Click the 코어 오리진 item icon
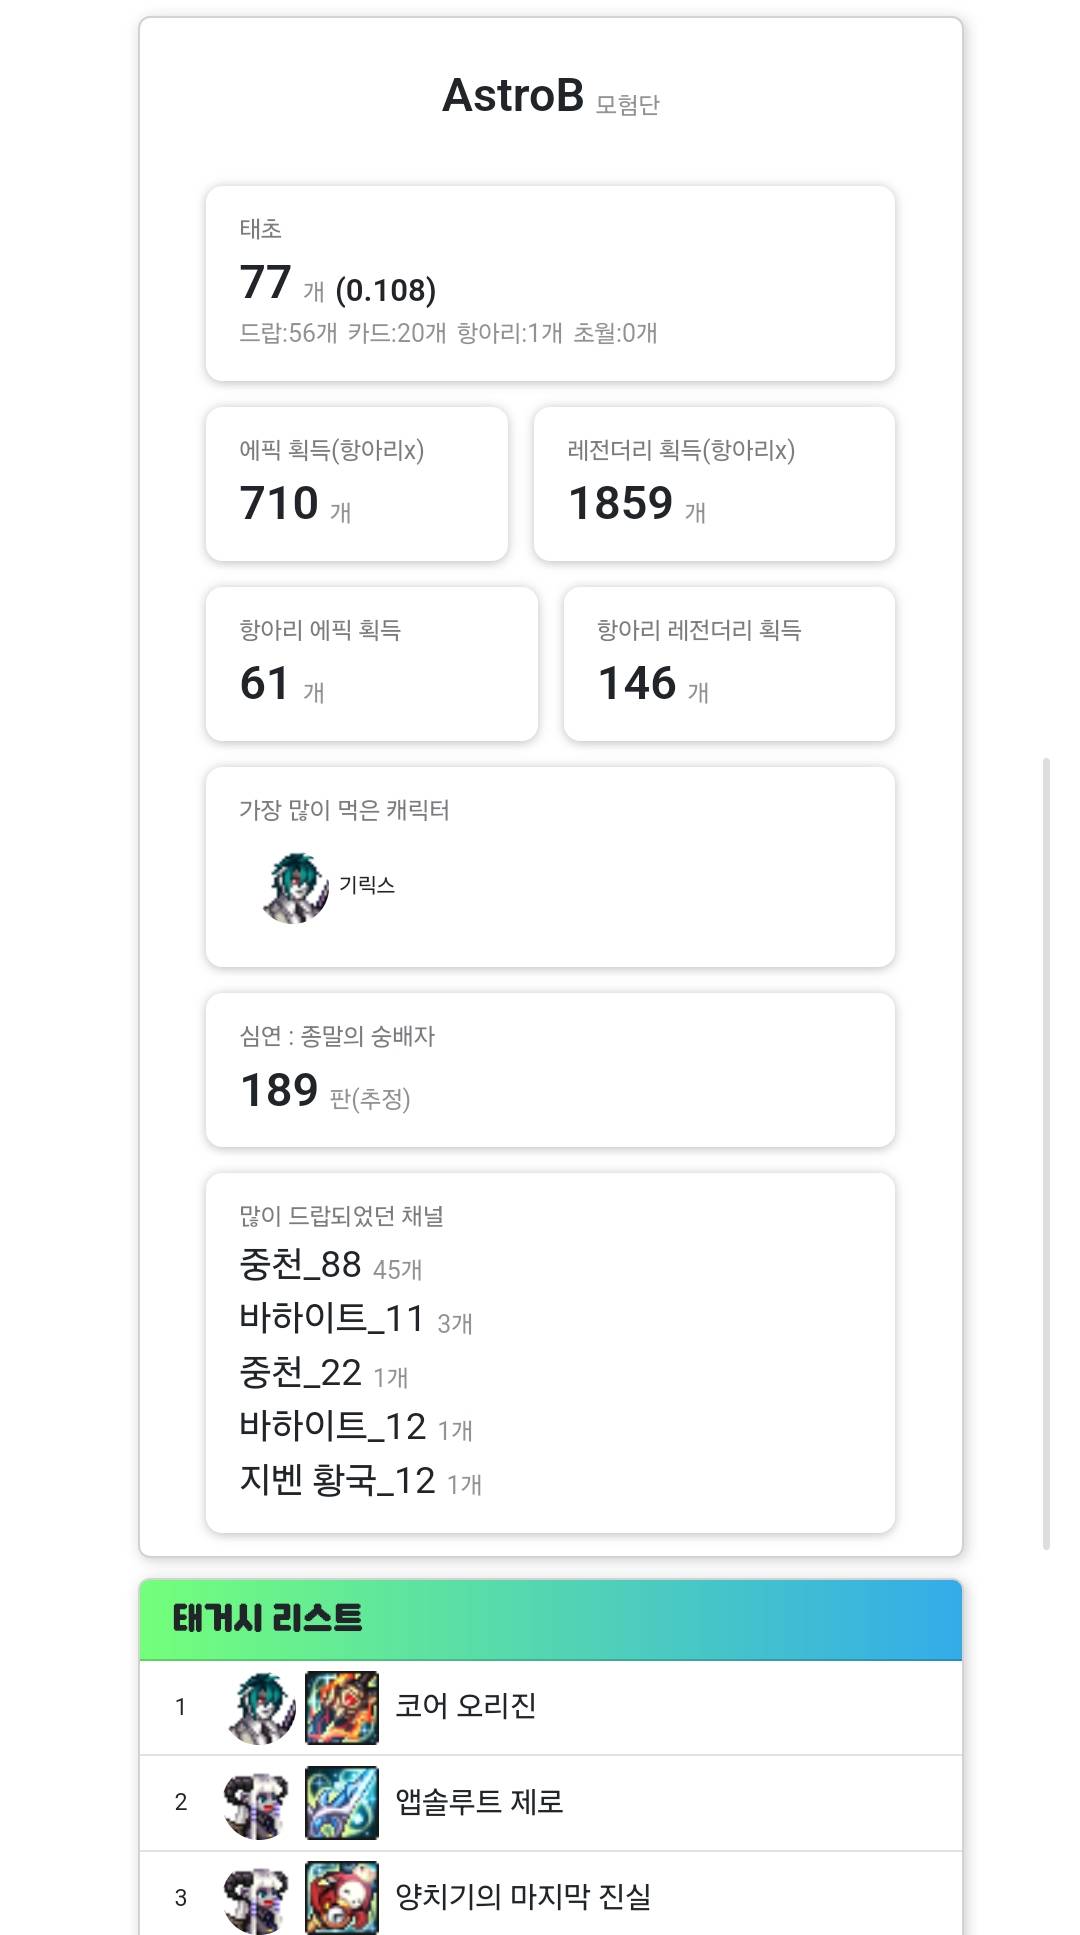Viewport: 1080px width, 1935px height. (342, 1707)
